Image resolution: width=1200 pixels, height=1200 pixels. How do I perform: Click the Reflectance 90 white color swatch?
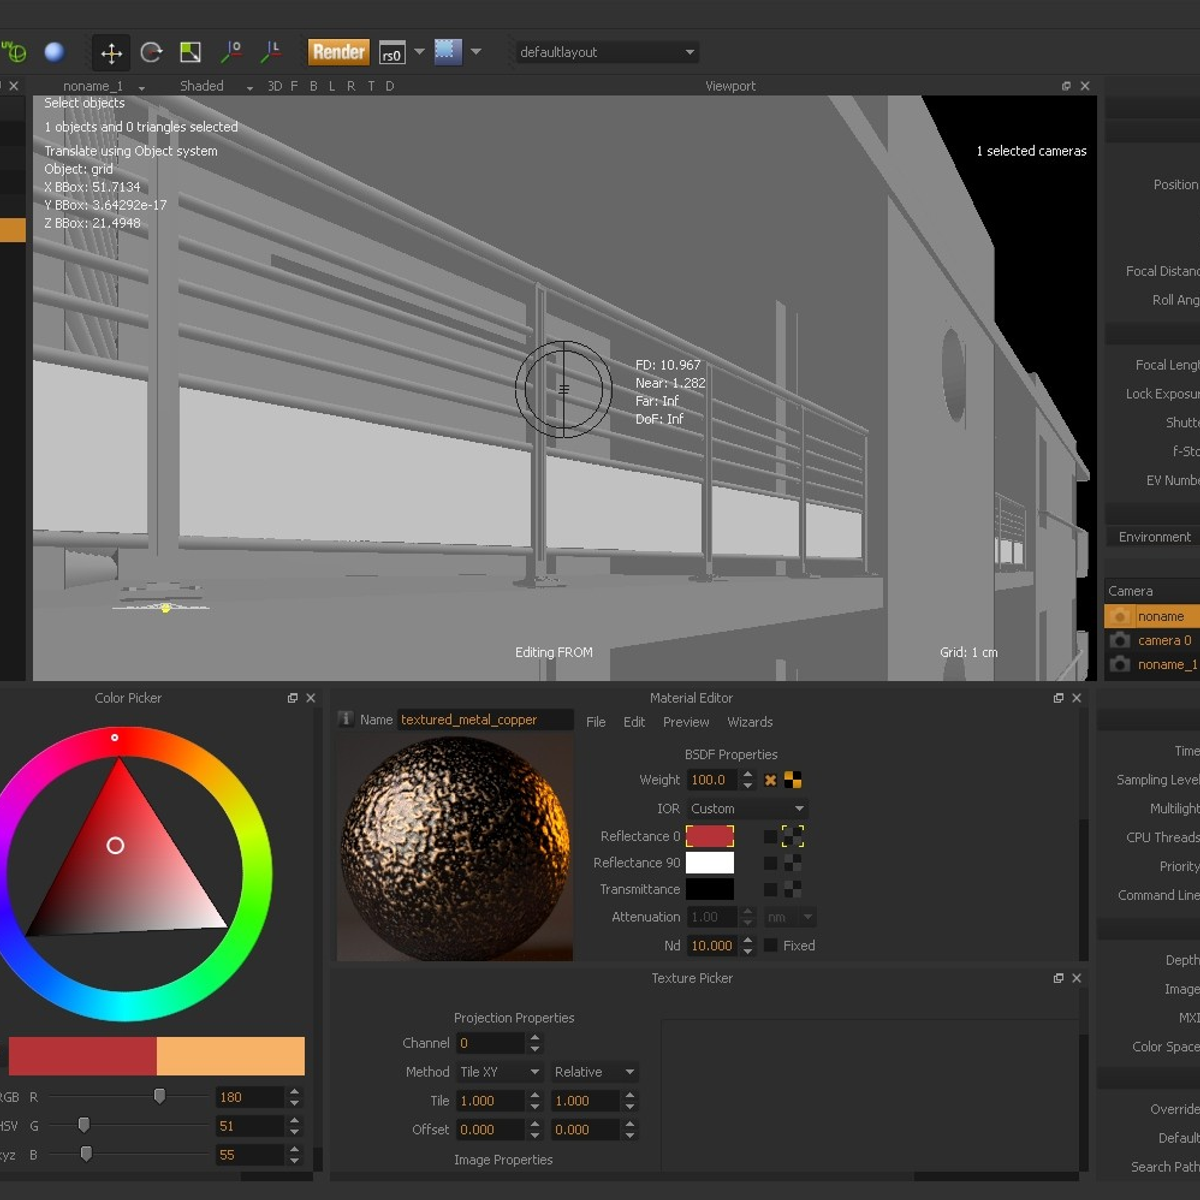[x=710, y=862]
